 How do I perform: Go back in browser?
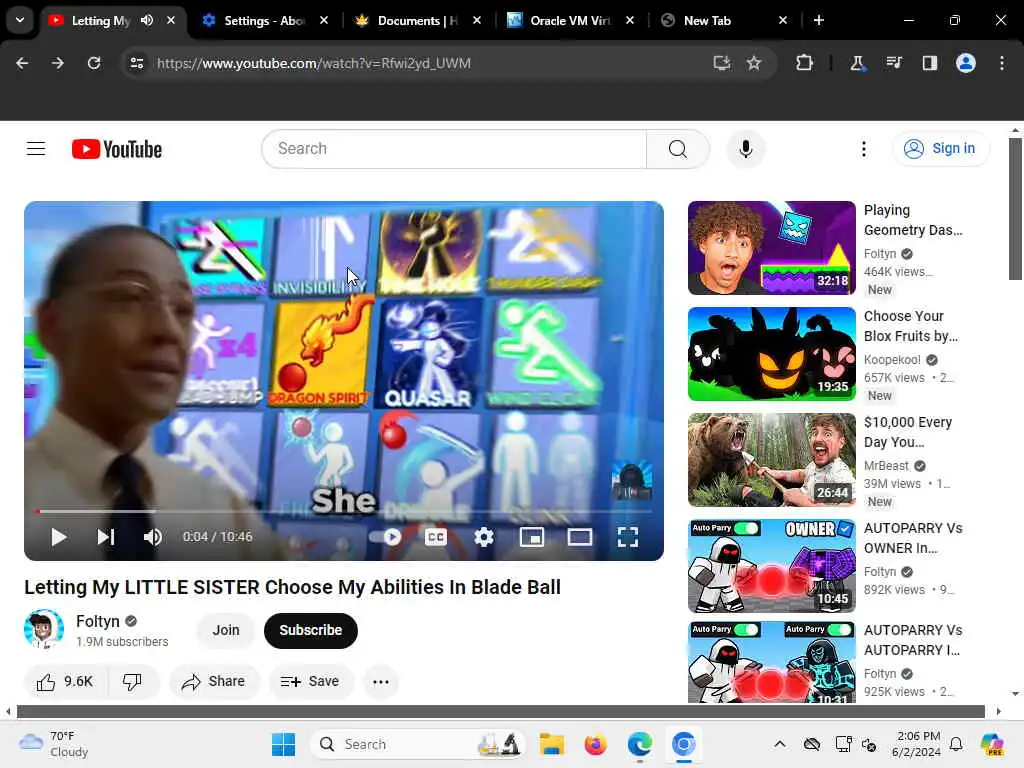pos(22,63)
